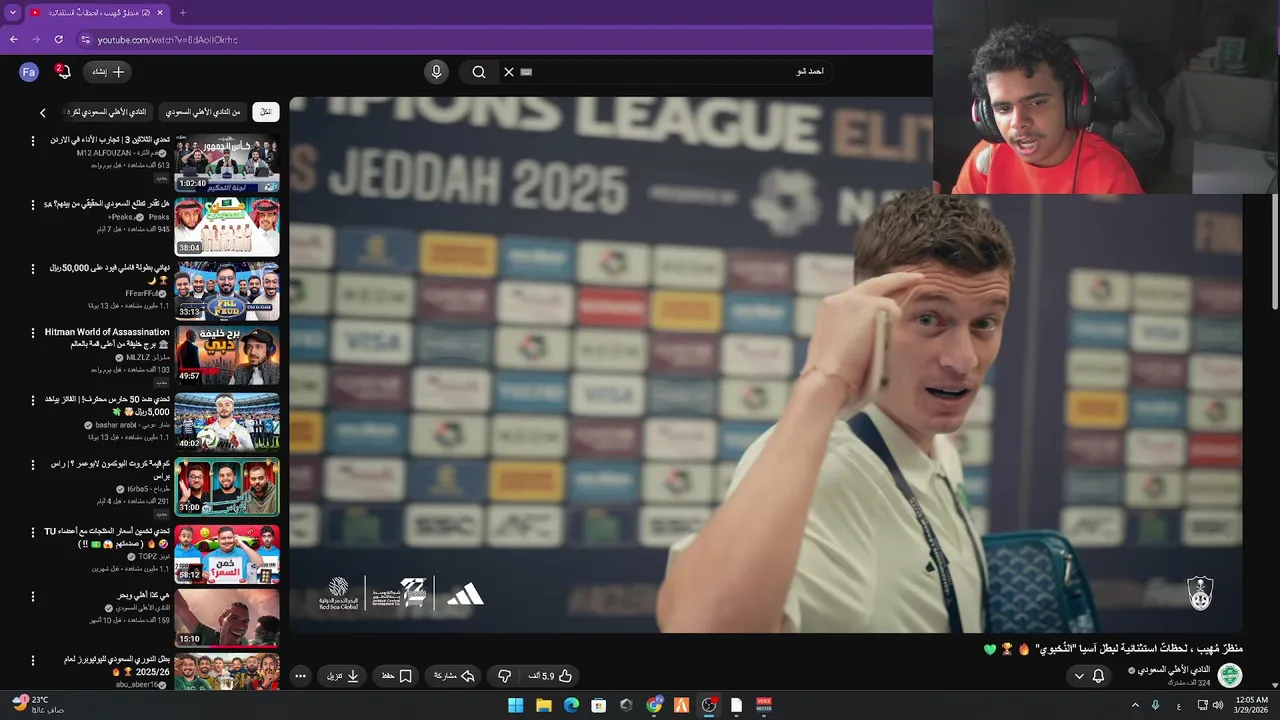The height and width of the screenshot is (720, 1280).
Task: Open YouTube notifications bell
Action: pos(63,72)
